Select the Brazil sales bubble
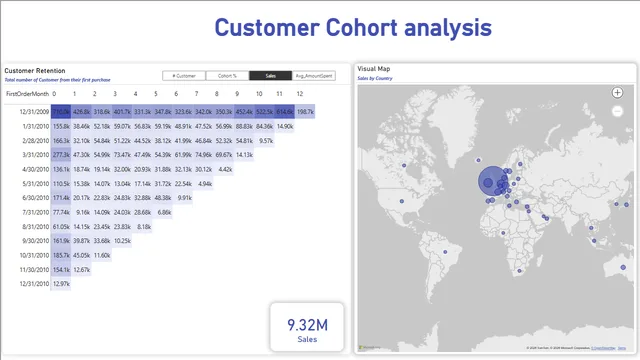 (445, 252)
